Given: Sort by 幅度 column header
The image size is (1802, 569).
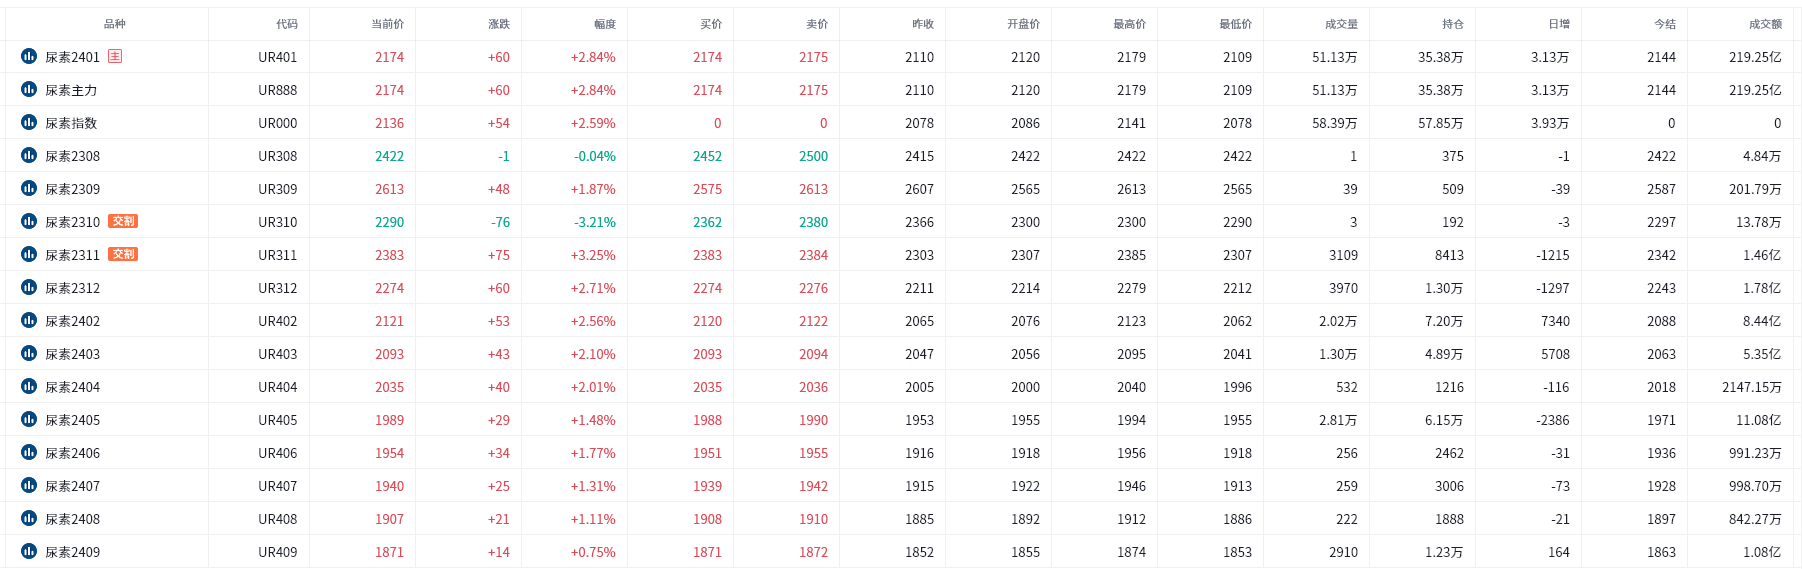Looking at the screenshot, I should pos(605,24).
